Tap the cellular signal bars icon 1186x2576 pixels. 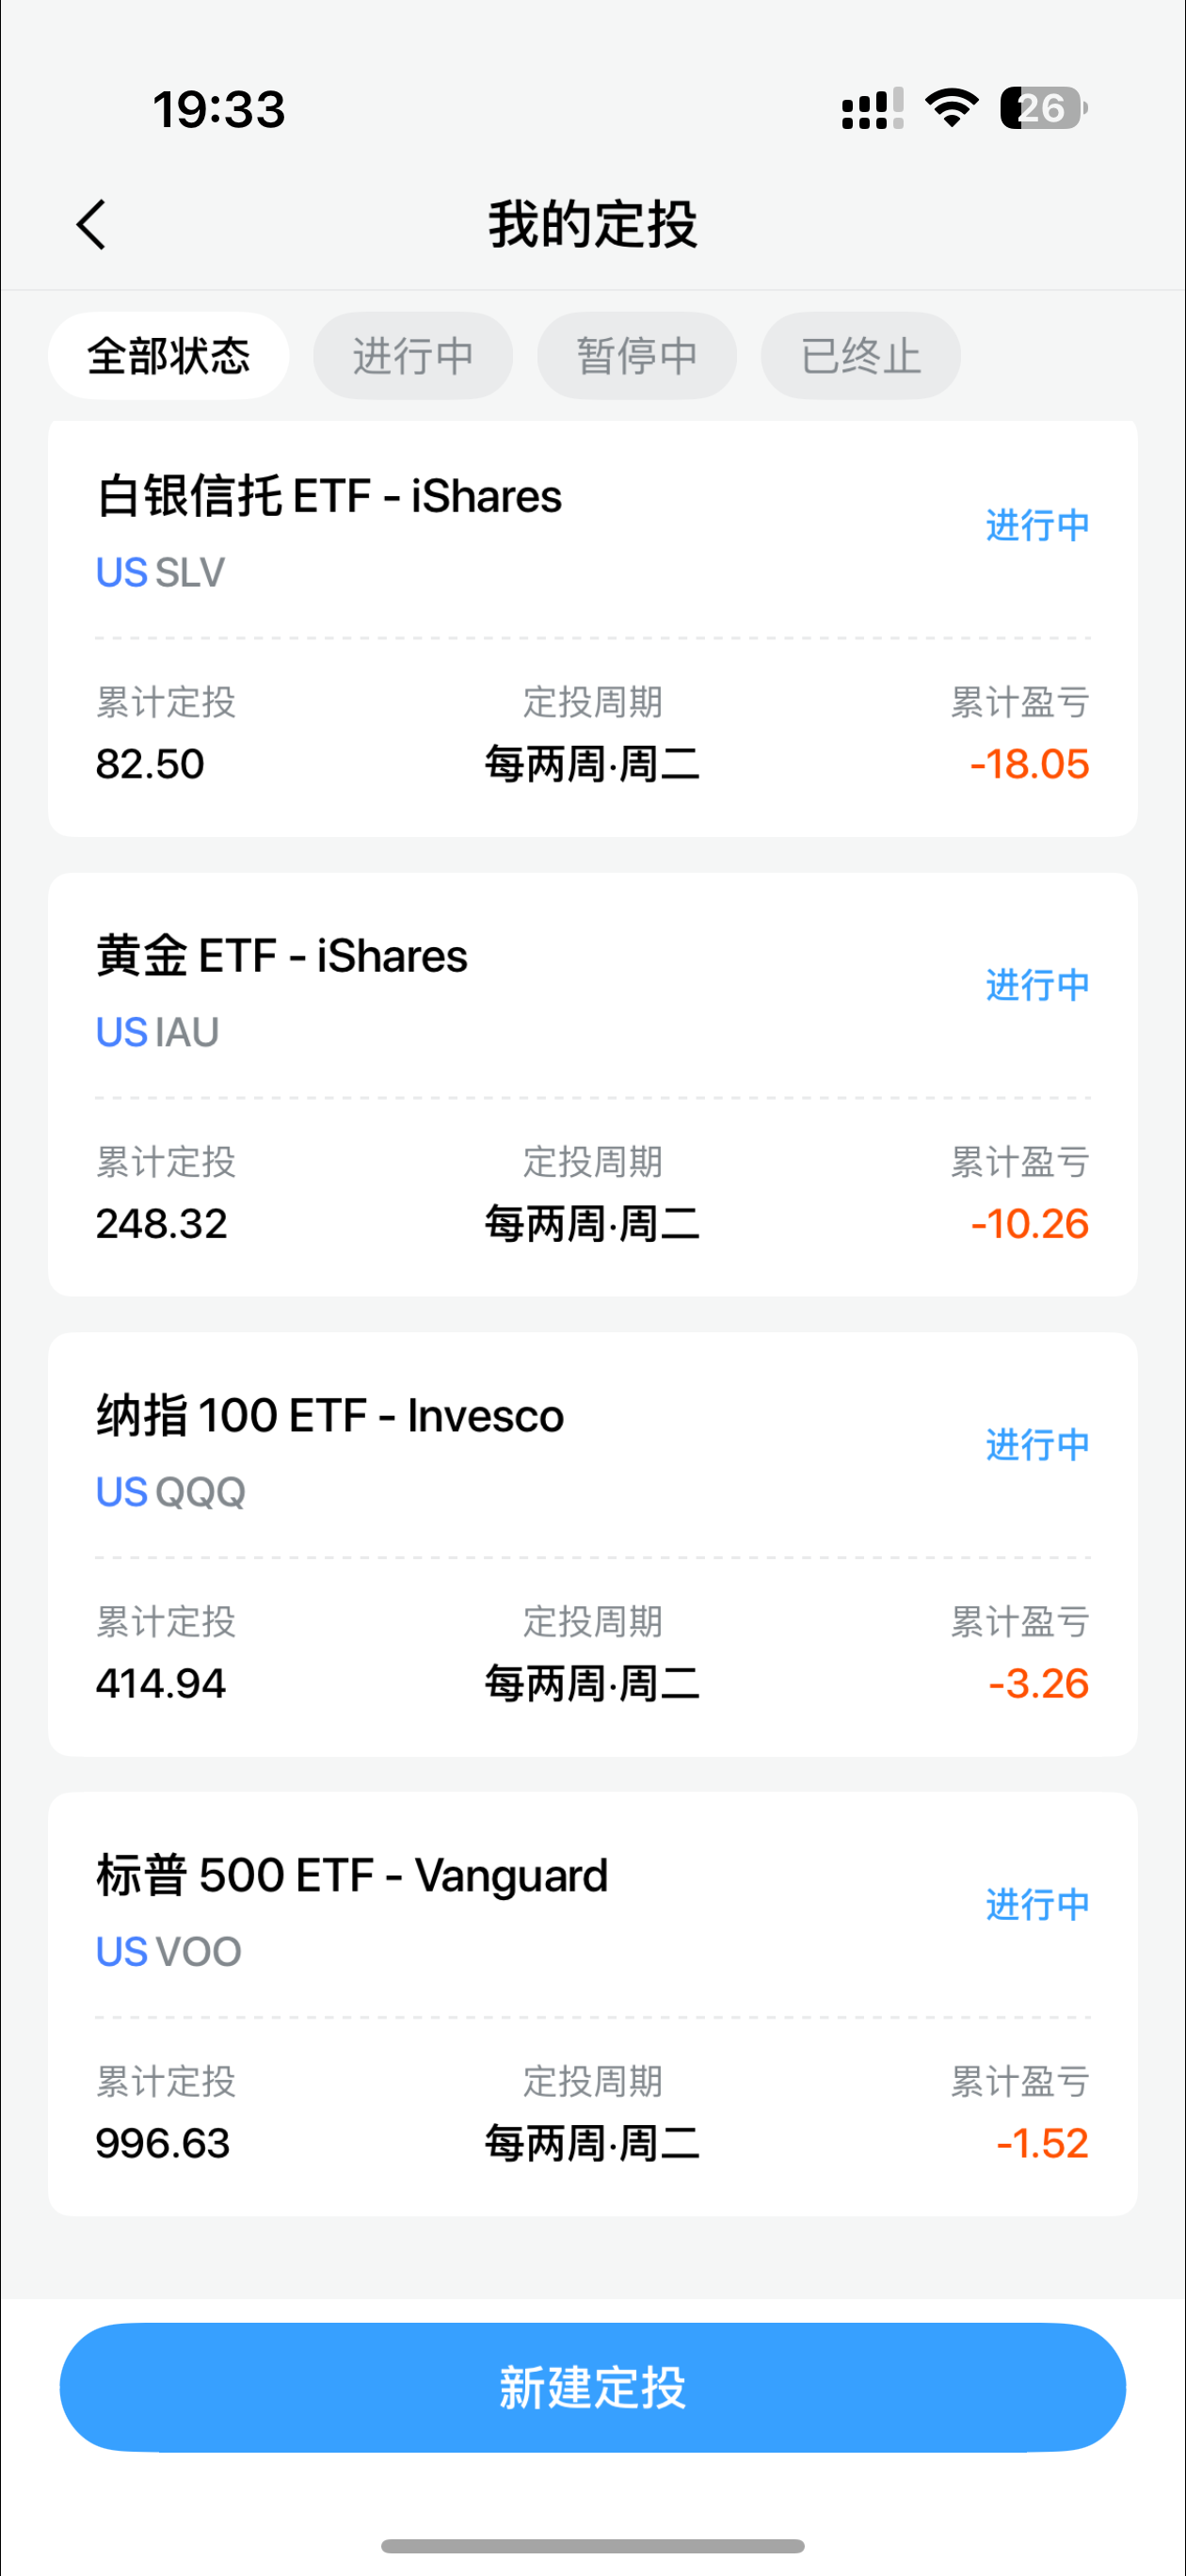[x=872, y=108]
